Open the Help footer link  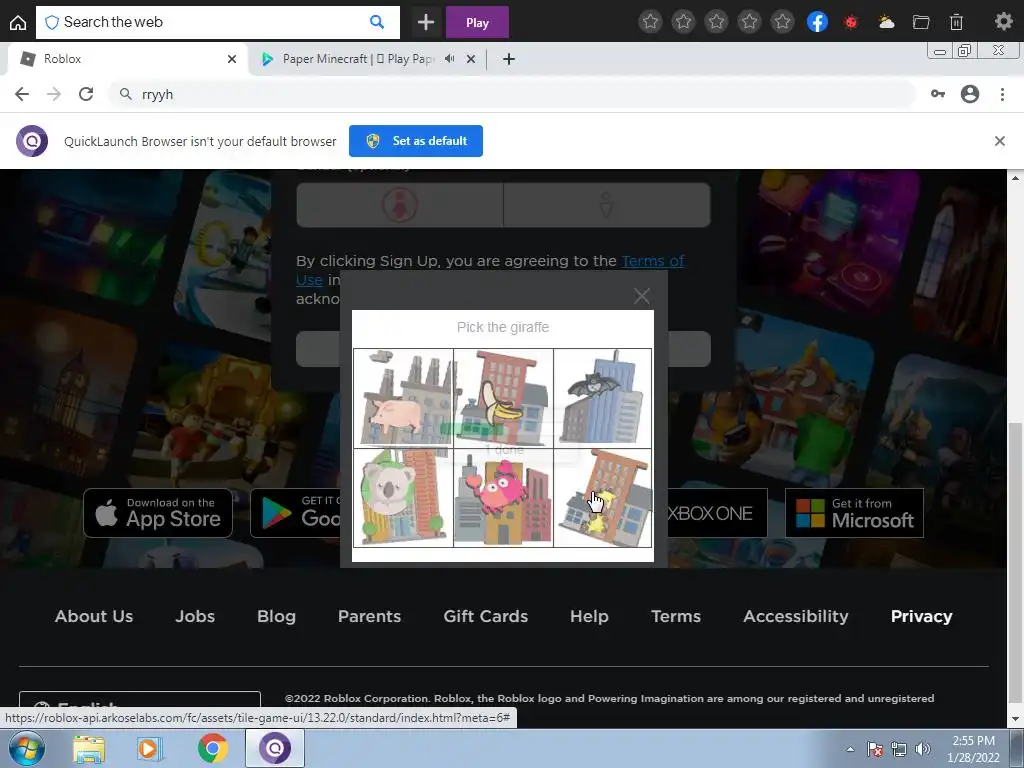[589, 616]
